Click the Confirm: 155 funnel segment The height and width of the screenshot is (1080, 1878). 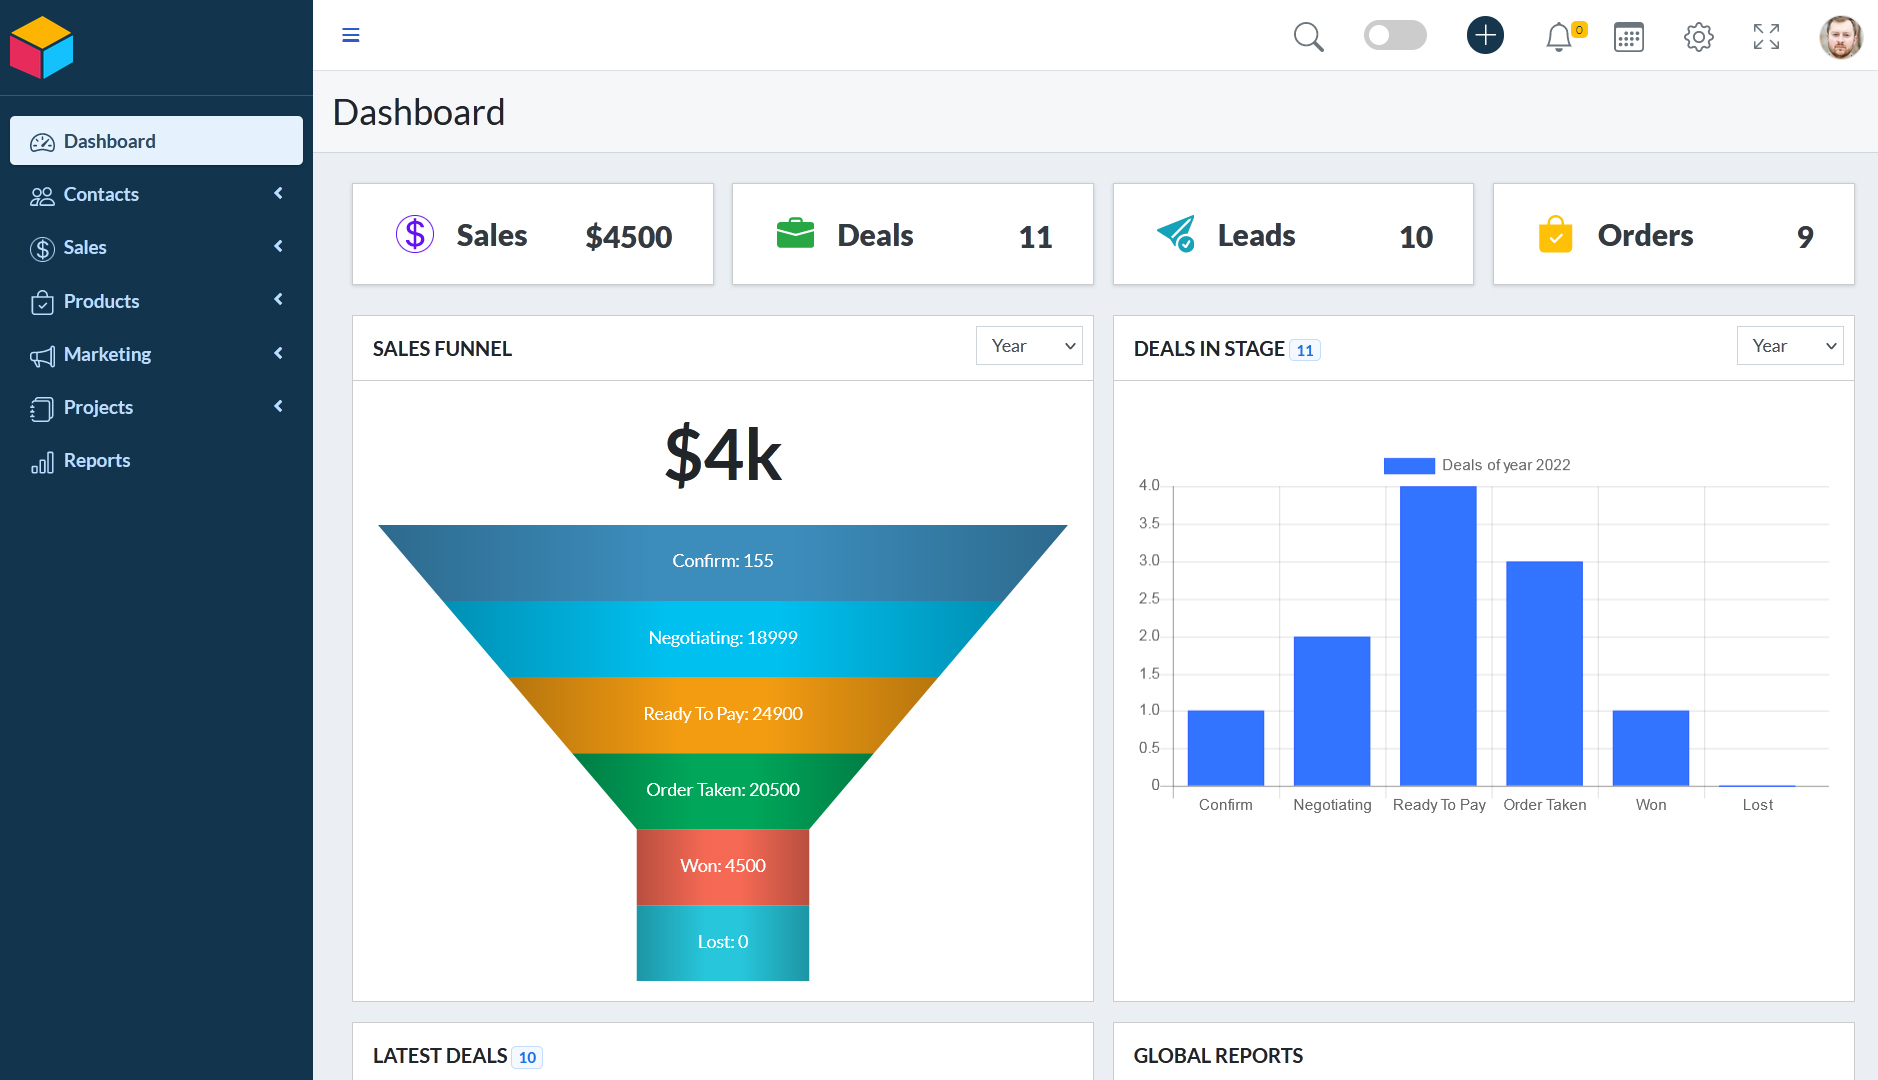click(x=723, y=562)
